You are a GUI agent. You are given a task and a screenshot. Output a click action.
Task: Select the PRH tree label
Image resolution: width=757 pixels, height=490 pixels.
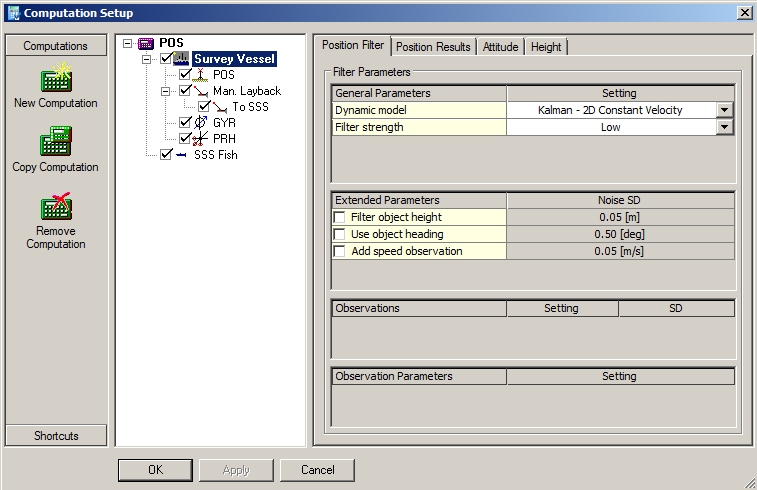[224, 139]
